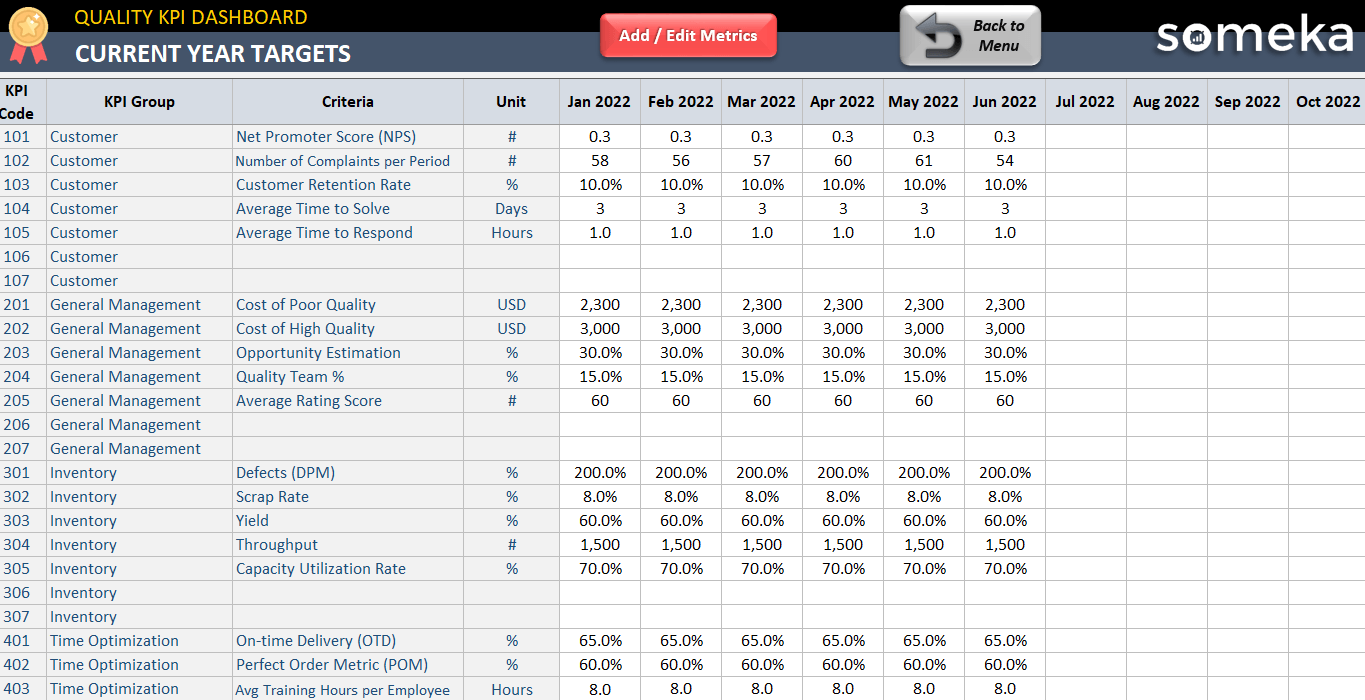Image resolution: width=1365 pixels, height=700 pixels.
Task: Click KPI code 101 cell
Action: [x=23, y=137]
